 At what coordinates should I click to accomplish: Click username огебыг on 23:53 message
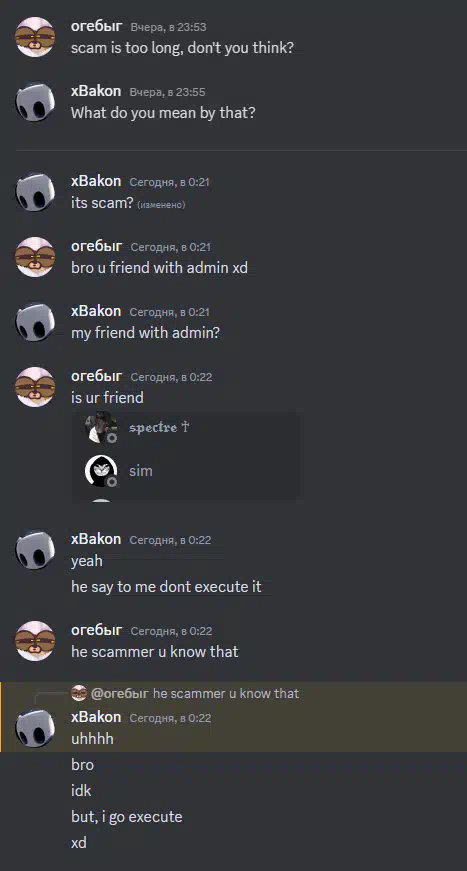97,26
